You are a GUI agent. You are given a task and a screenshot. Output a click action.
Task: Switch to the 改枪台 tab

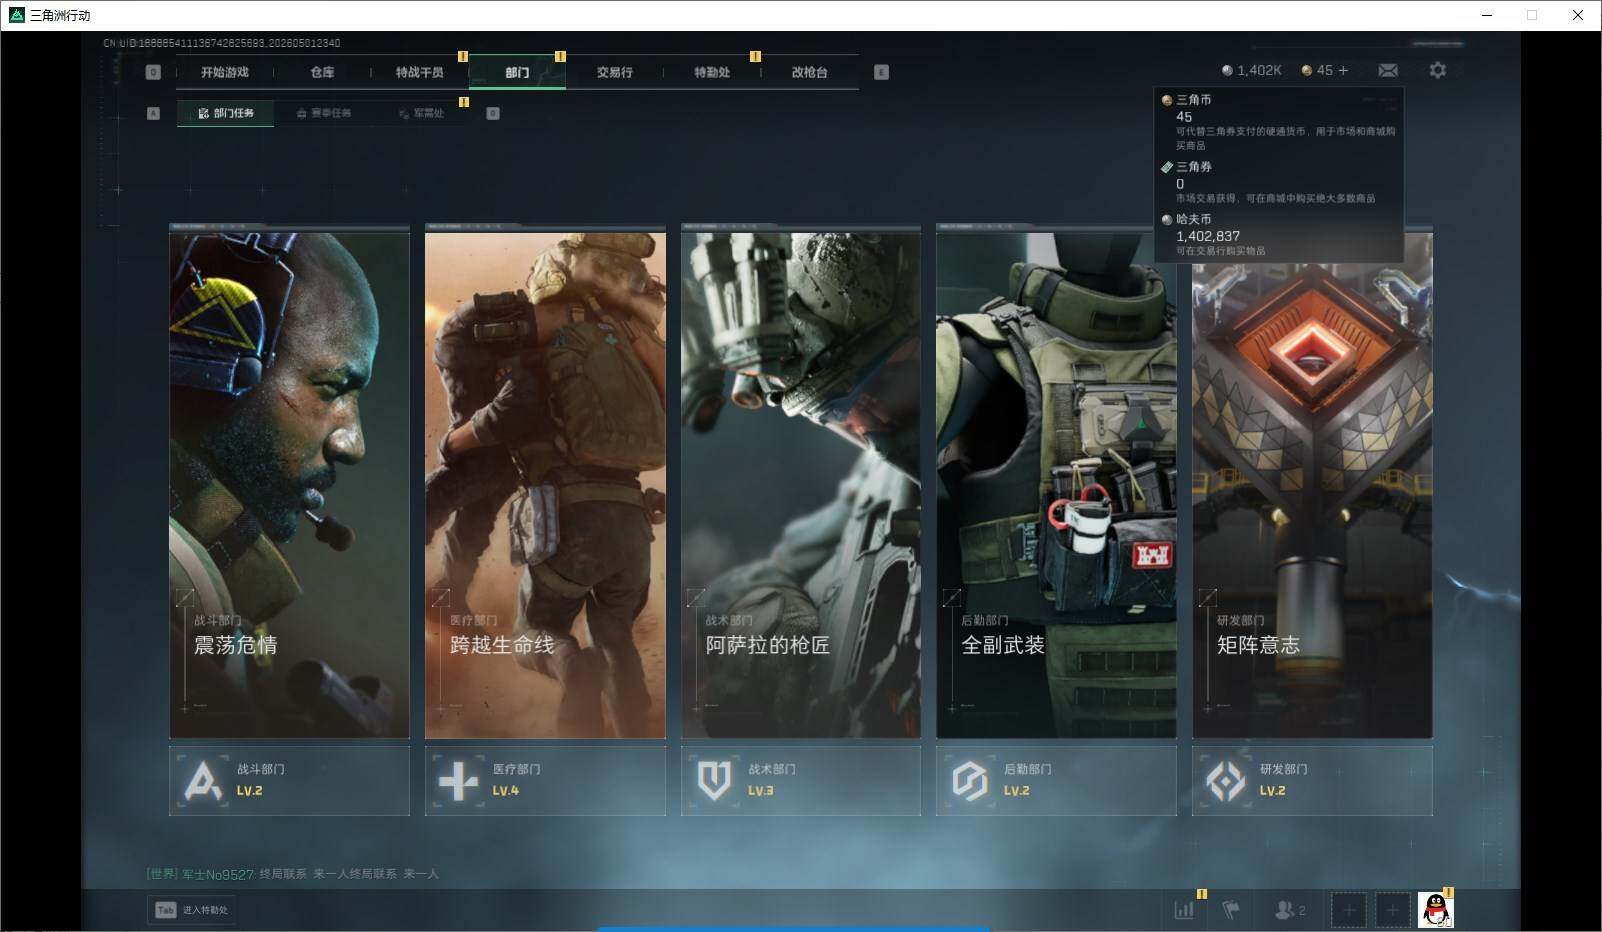[809, 72]
